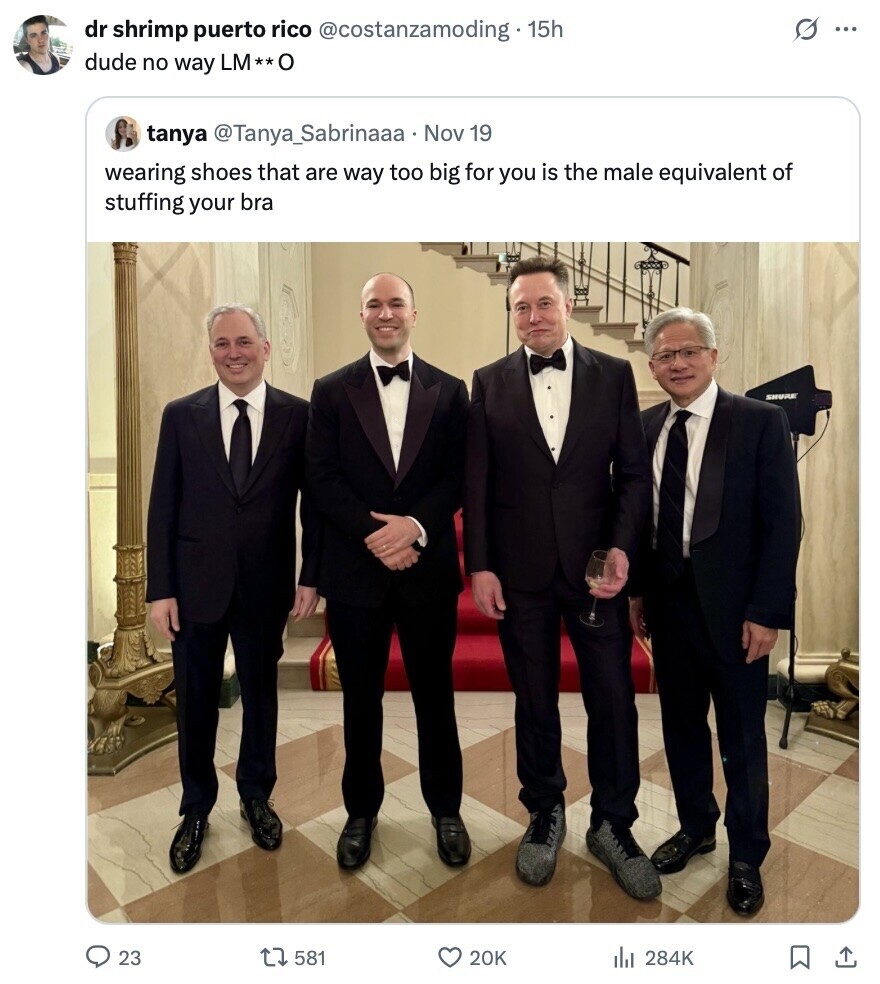Open the views analytics bar-chart icon
The height and width of the screenshot is (984, 880).
coord(623,958)
